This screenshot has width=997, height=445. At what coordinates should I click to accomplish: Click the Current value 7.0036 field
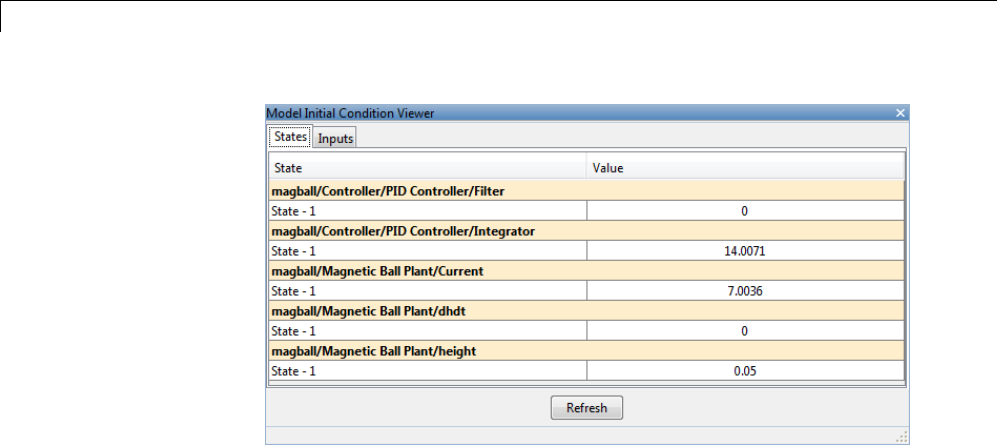pyautogui.click(x=745, y=291)
